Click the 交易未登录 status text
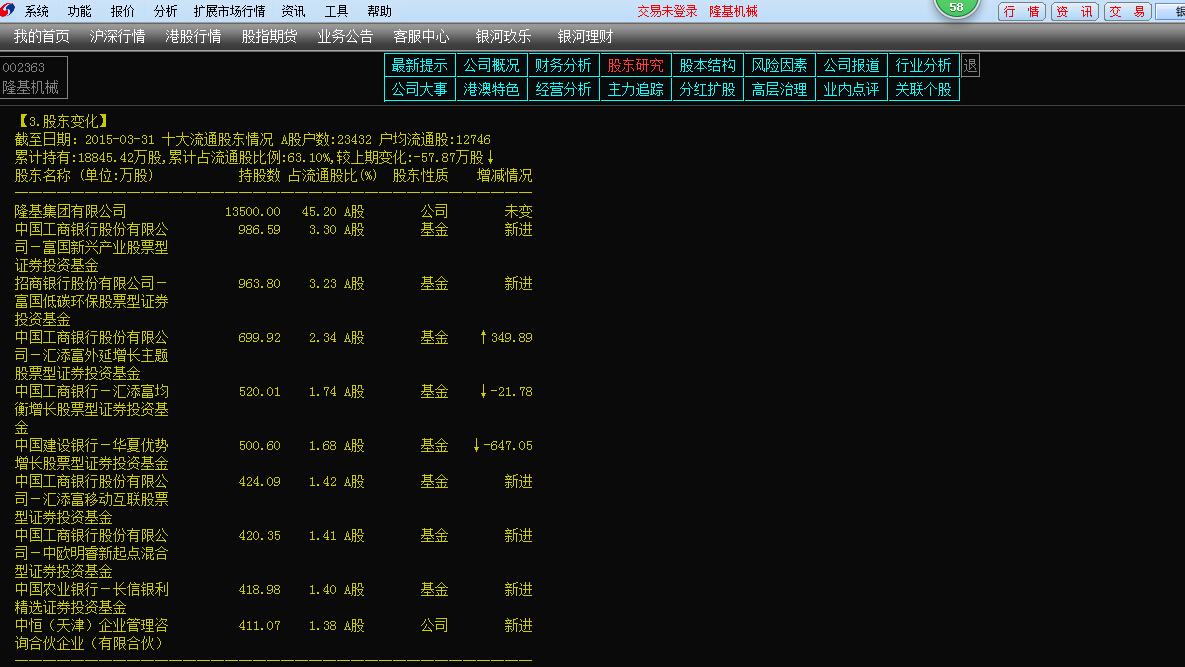The width and height of the screenshot is (1185, 667). pyautogui.click(x=667, y=11)
